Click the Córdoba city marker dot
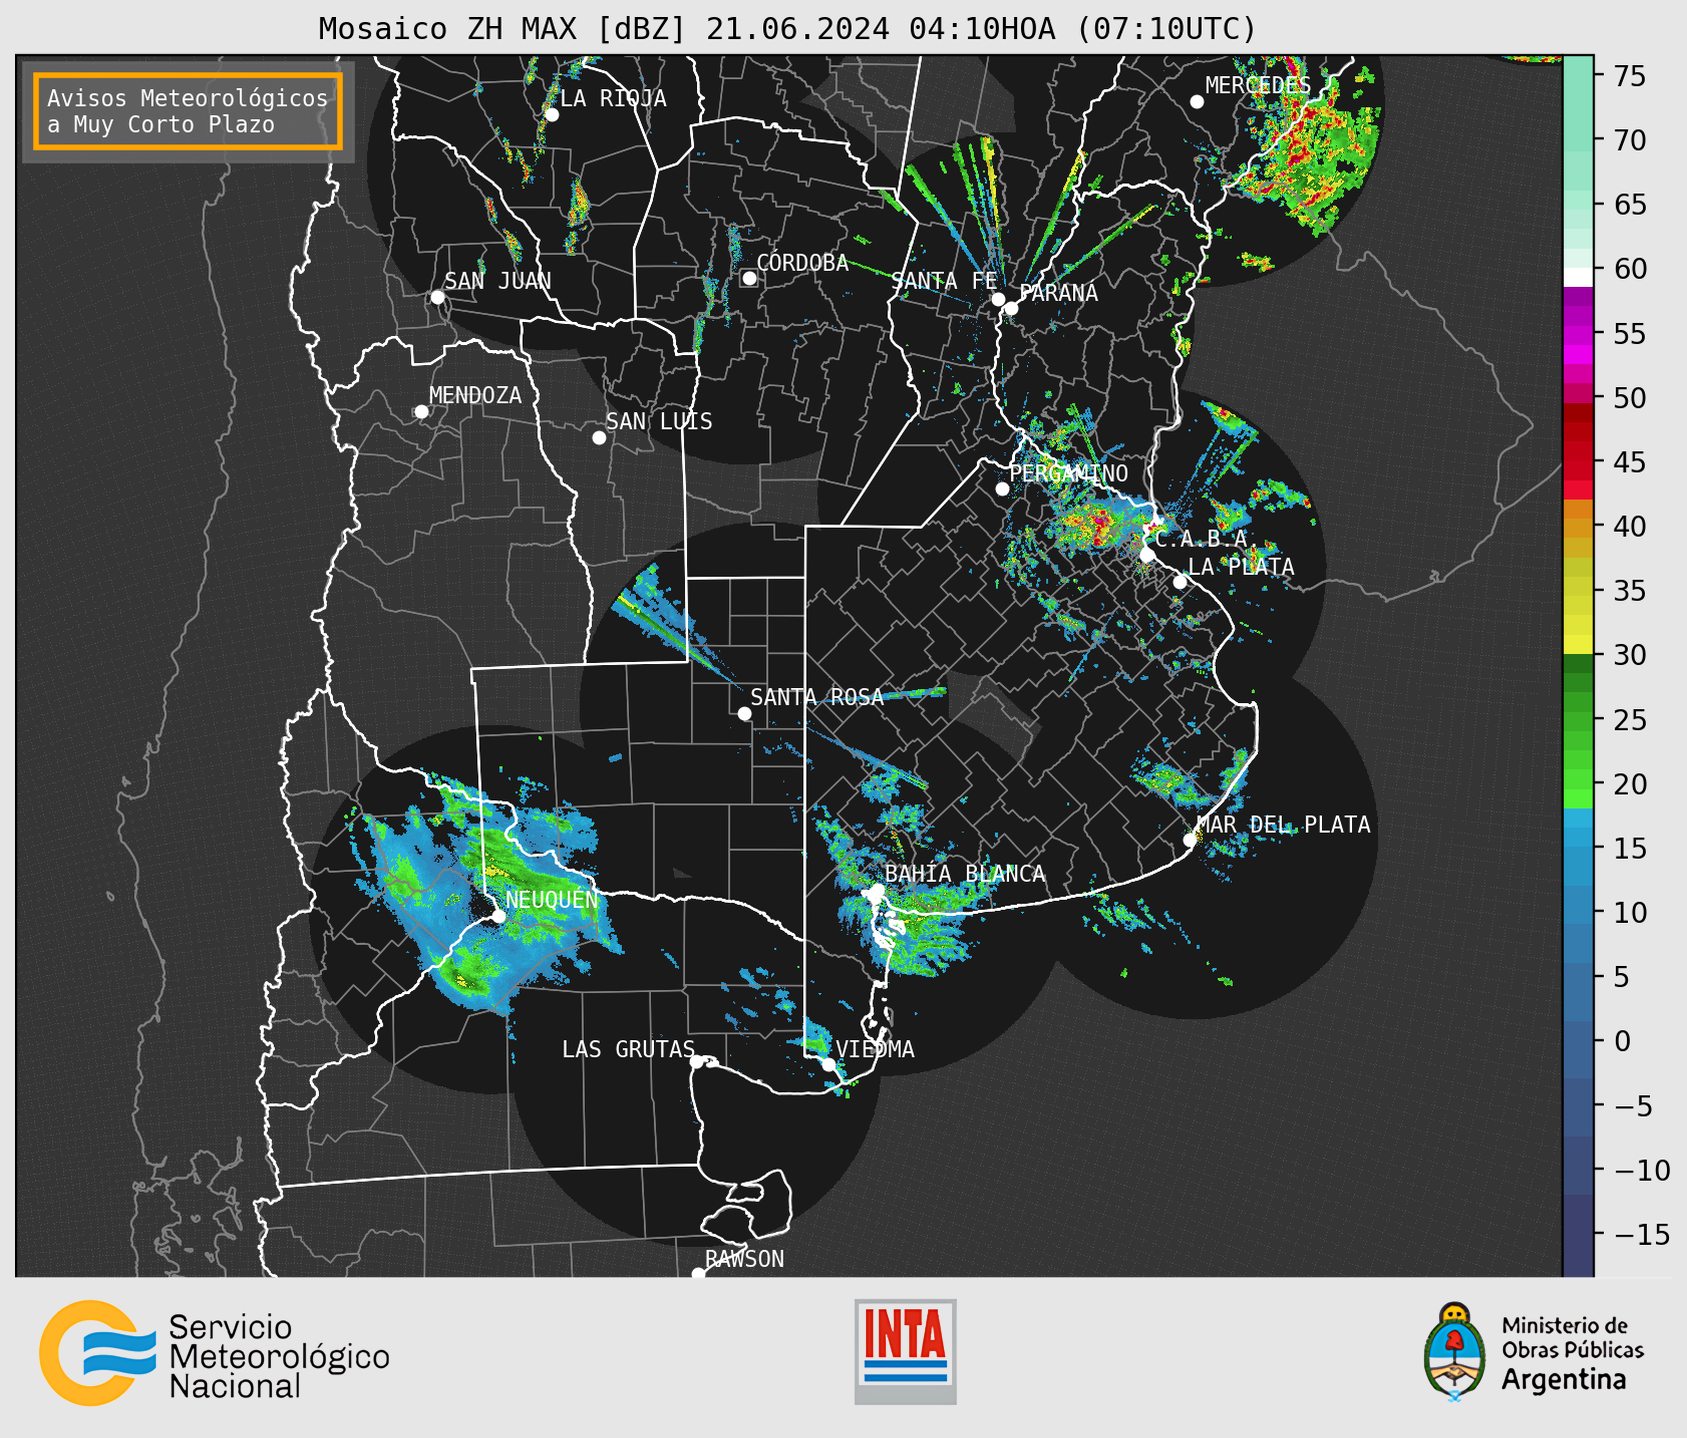The width and height of the screenshot is (1687, 1438). (x=749, y=278)
